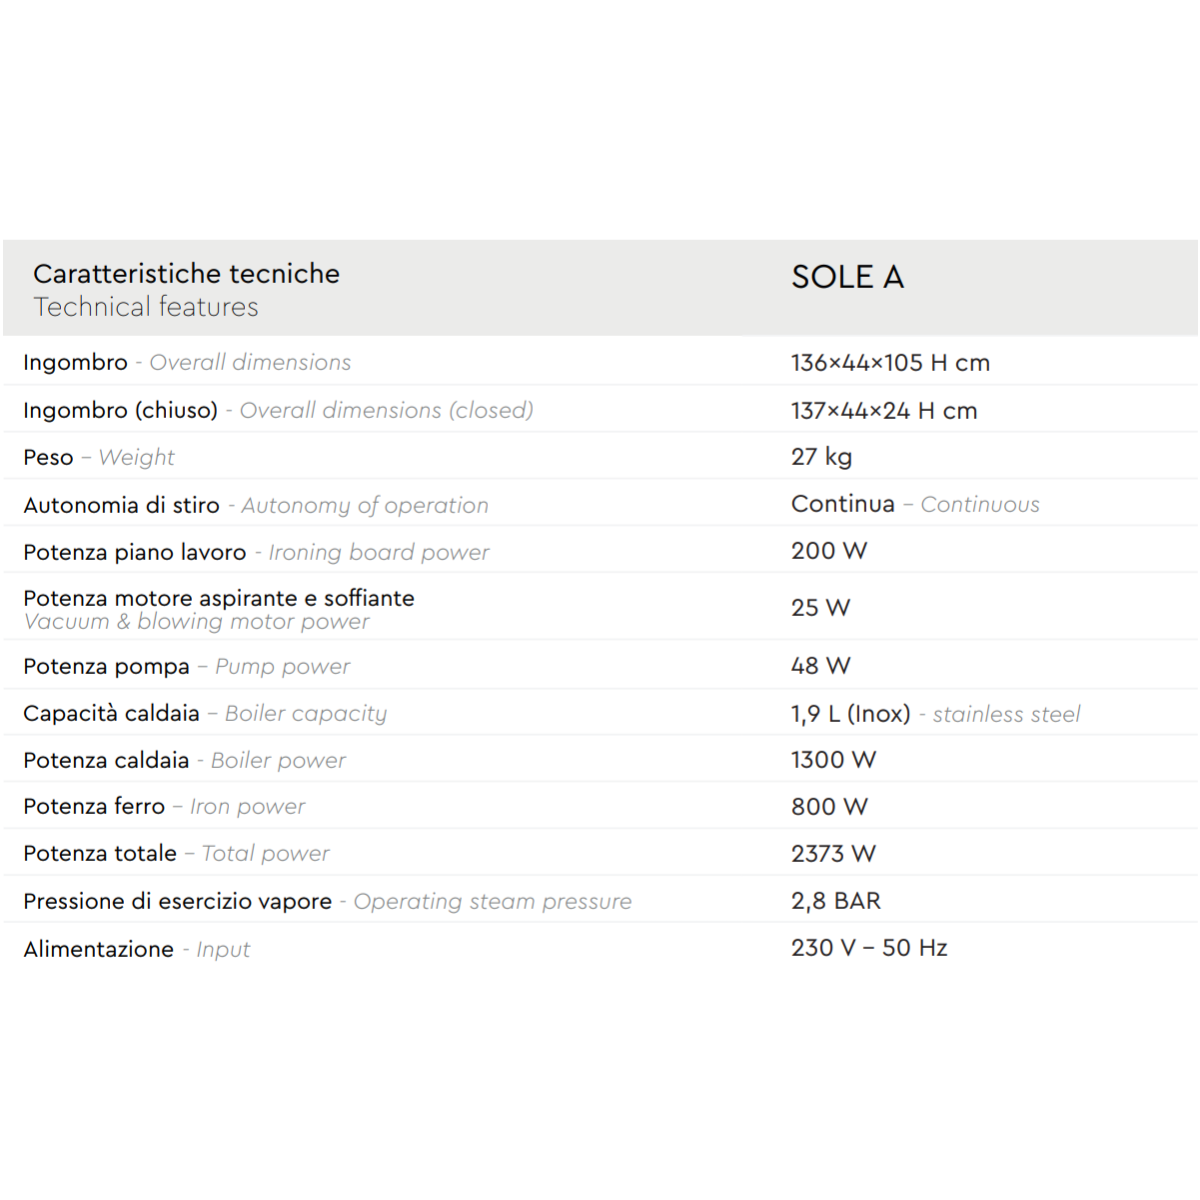Screen dimensions: 1200x1200
Task: Click the '1300 W' boiler power value
Action: click(833, 760)
